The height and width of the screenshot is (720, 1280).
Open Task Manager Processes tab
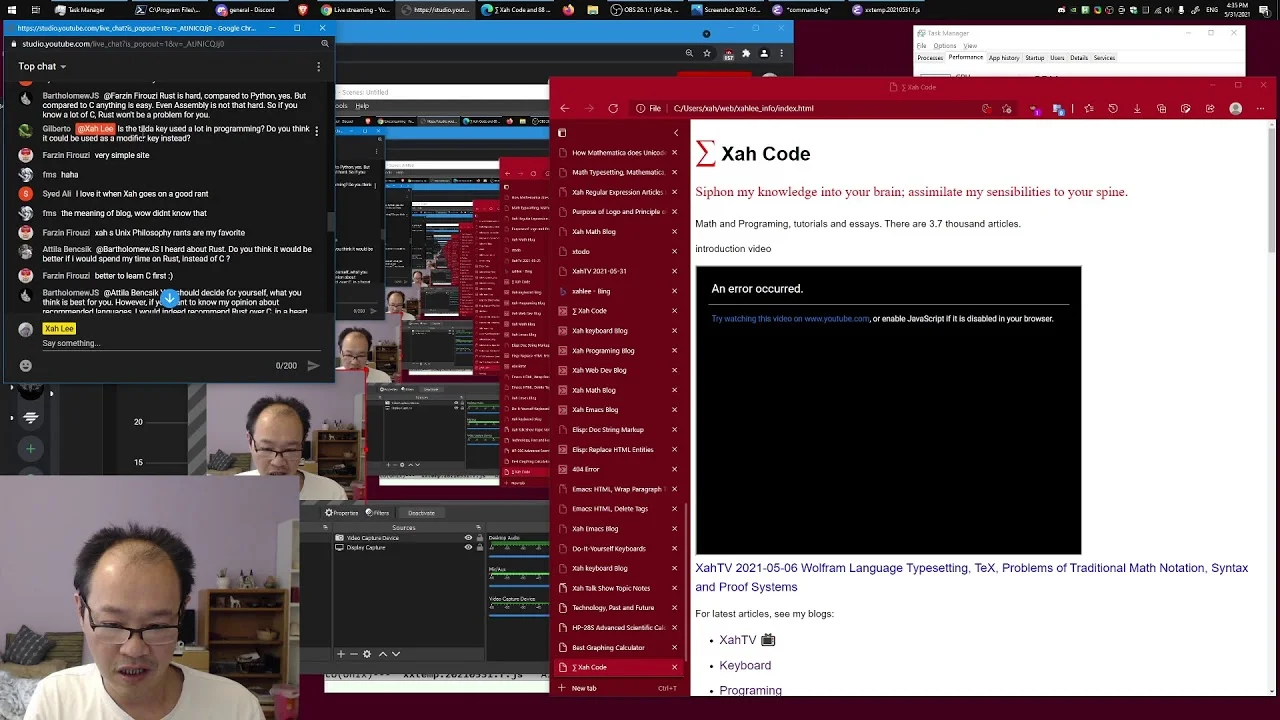930,58
